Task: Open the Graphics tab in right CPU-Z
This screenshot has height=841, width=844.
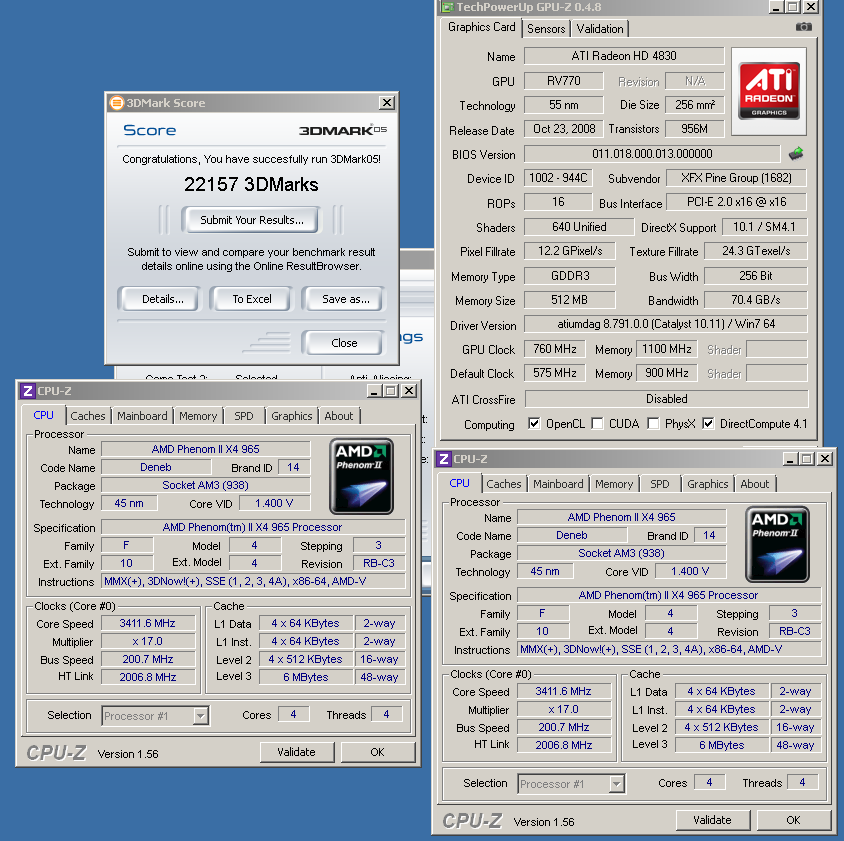Action: [708, 484]
